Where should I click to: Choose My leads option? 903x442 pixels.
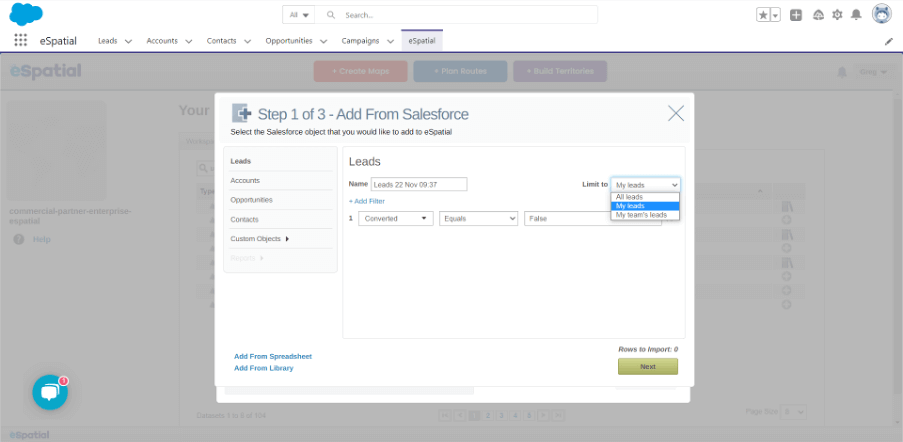[x=645, y=206]
